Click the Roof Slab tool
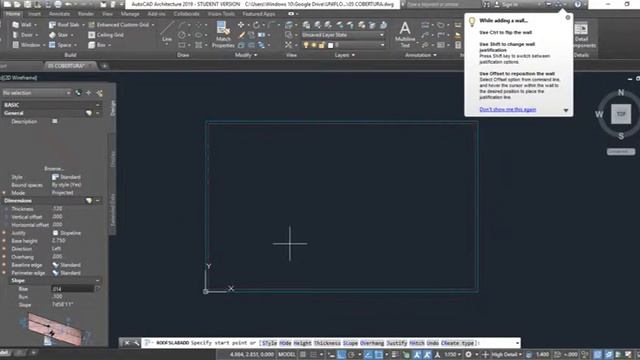Screen dimensions: 640x360 64,24
